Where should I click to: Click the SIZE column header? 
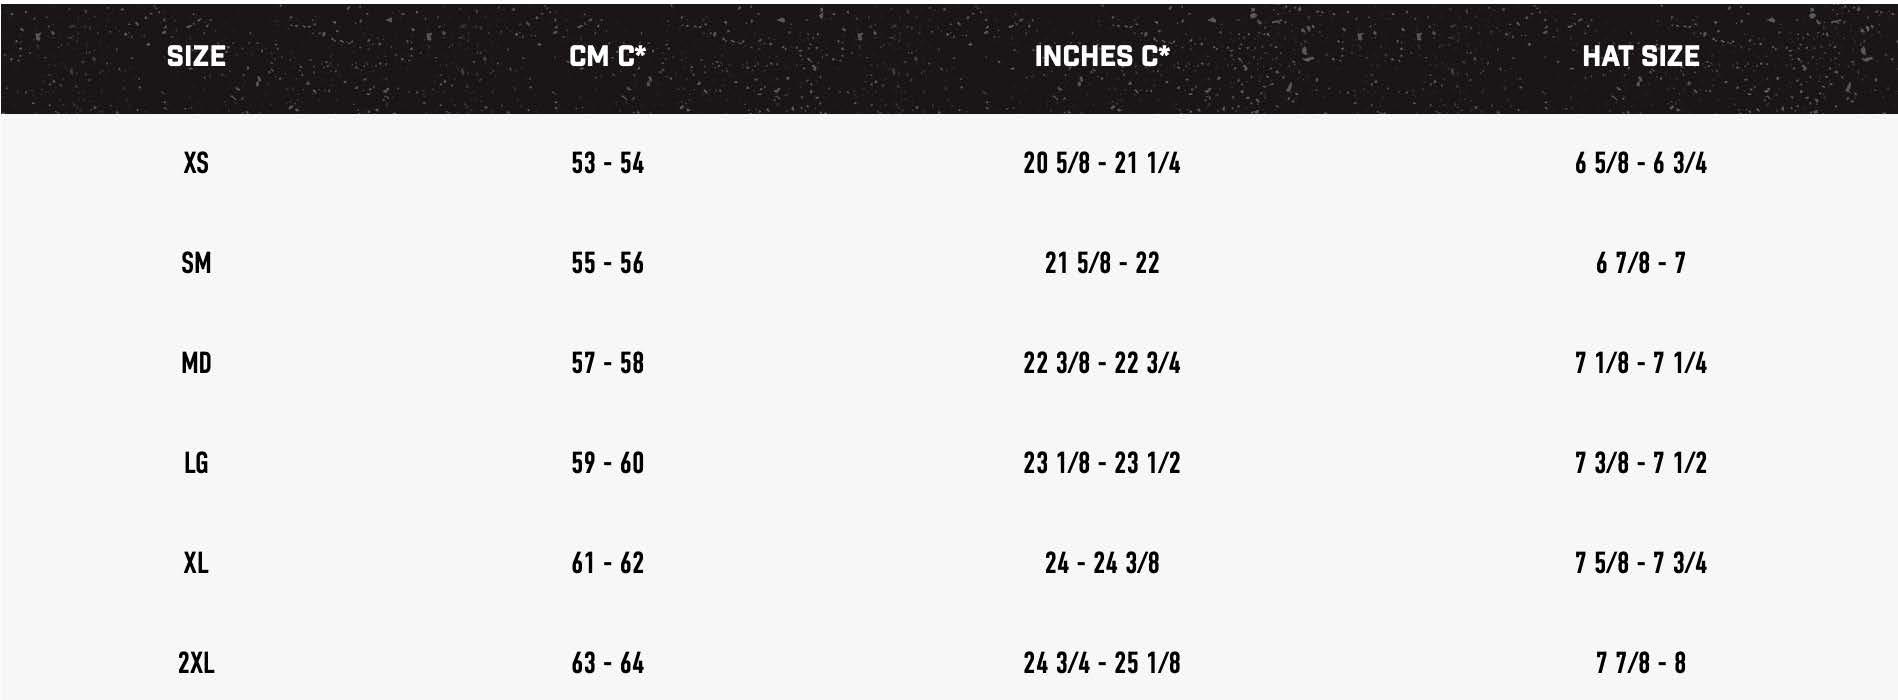click(x=196, y=56)
